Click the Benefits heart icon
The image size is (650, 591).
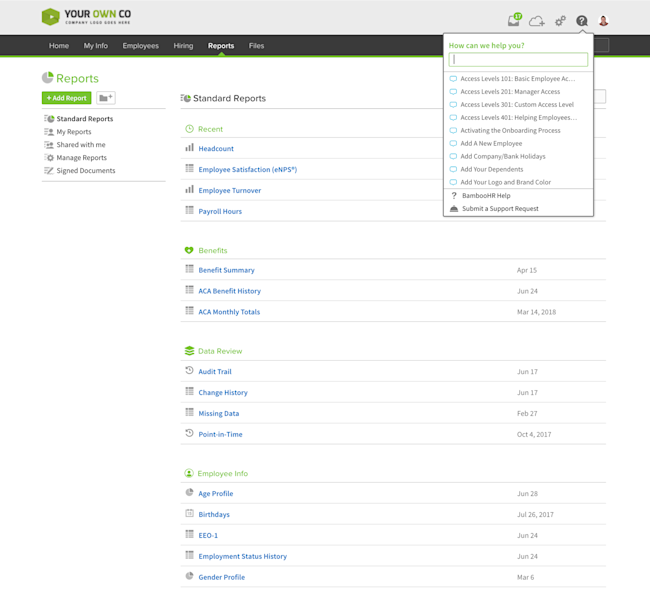pos(189,250)
